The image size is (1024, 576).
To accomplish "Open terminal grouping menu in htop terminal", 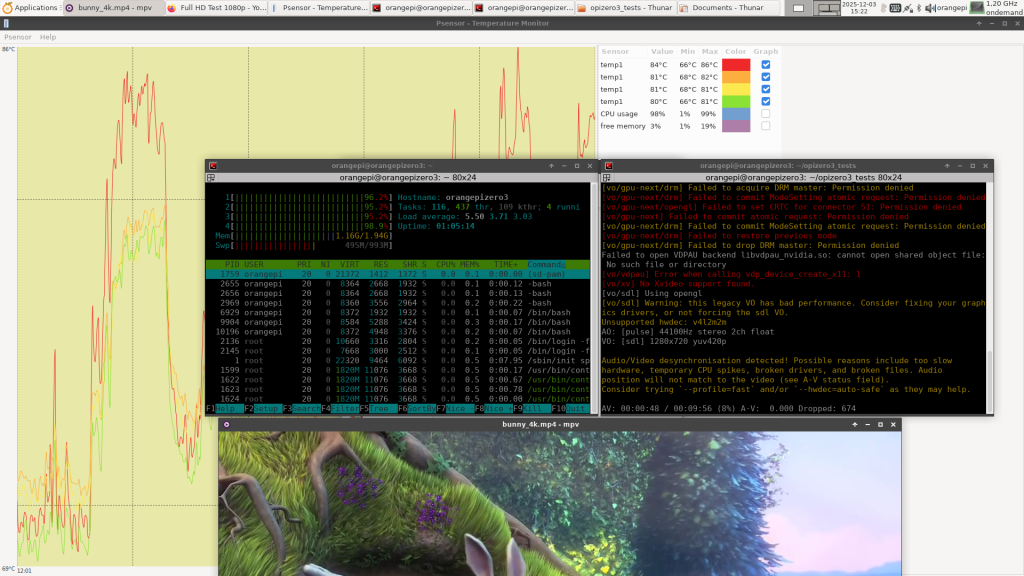I will pyautogui.click(x=212, y=177).
